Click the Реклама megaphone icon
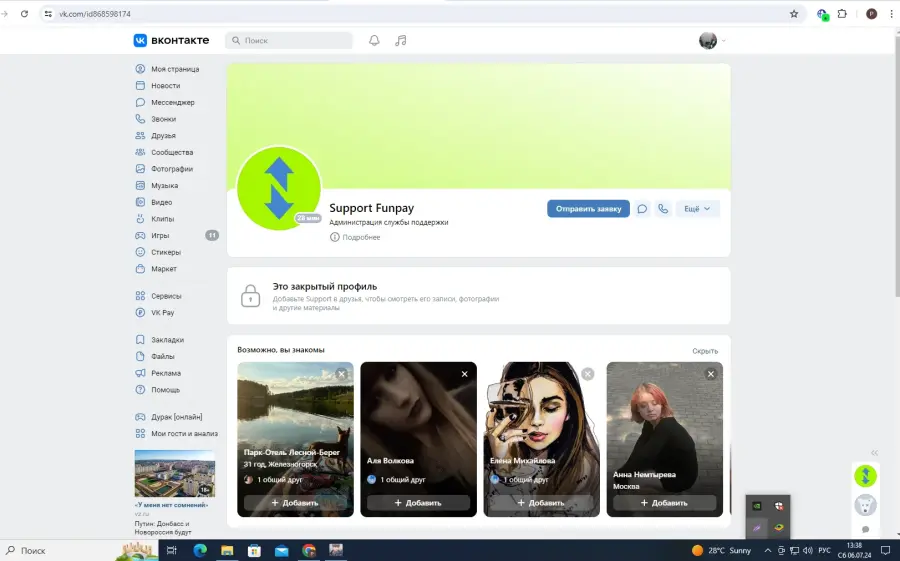 tap(140, 373)
